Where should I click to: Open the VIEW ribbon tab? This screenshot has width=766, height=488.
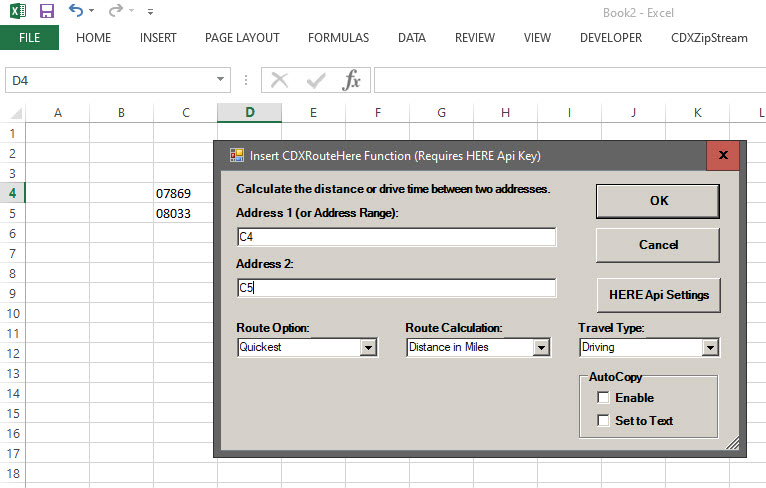[x=537, y=38]
